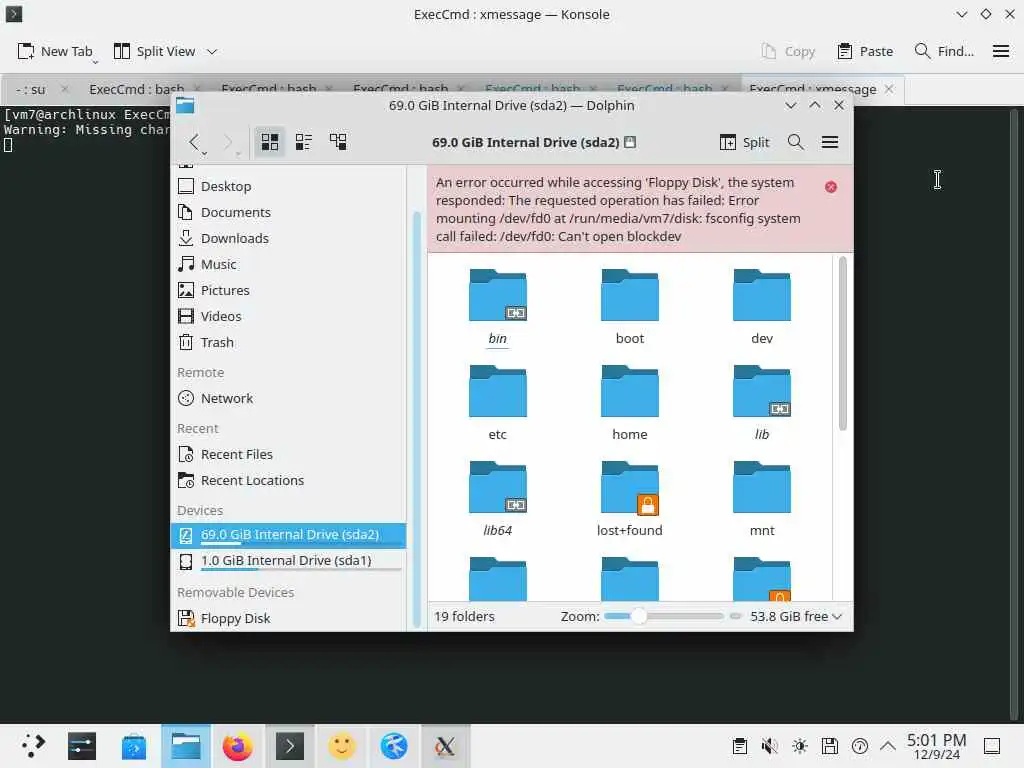
Task: Open brightness tray icon
Action: pos(799,746)
